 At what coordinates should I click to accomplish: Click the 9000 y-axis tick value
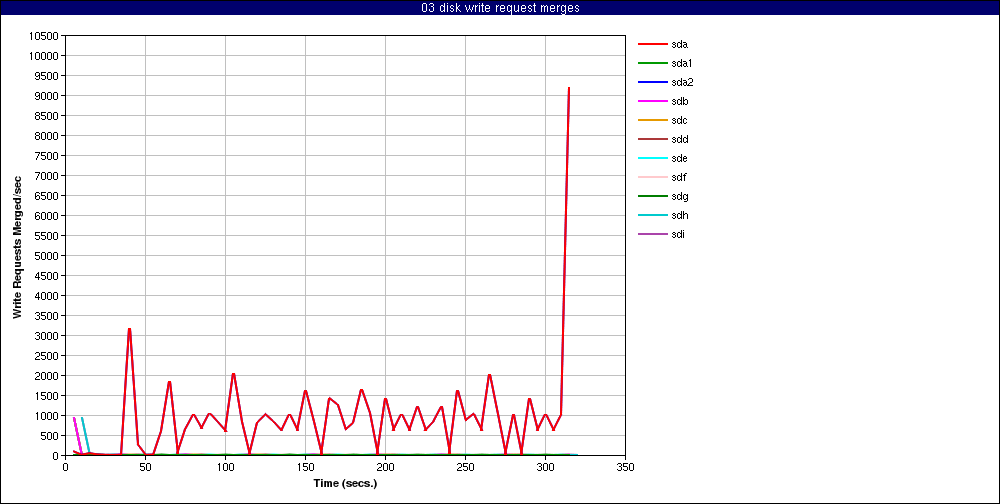[47, 96]
